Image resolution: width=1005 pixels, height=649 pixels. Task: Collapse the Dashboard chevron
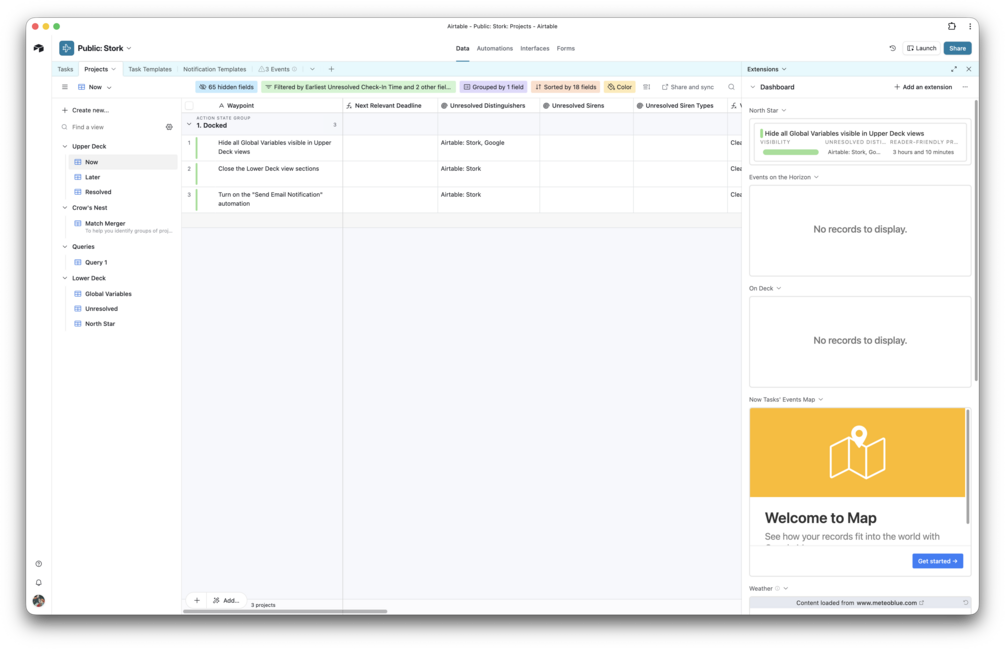pyautogui.click(x=752, y=87)
